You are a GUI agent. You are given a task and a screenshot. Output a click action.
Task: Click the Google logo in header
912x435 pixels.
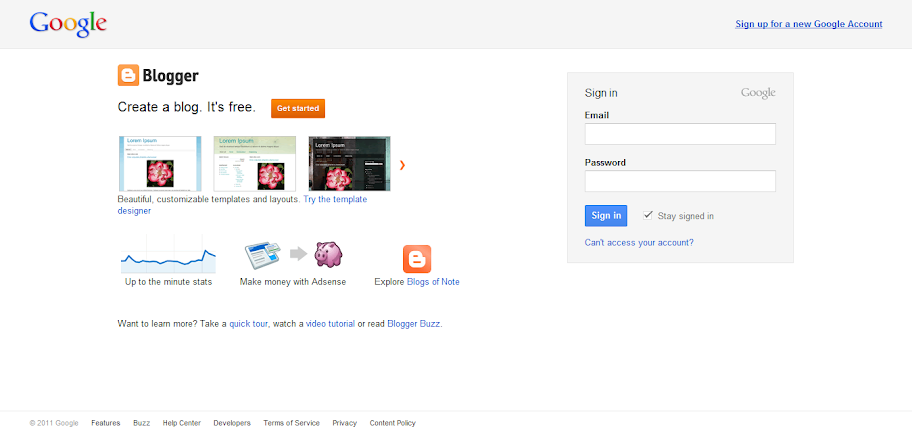click(x=68, y=24)
